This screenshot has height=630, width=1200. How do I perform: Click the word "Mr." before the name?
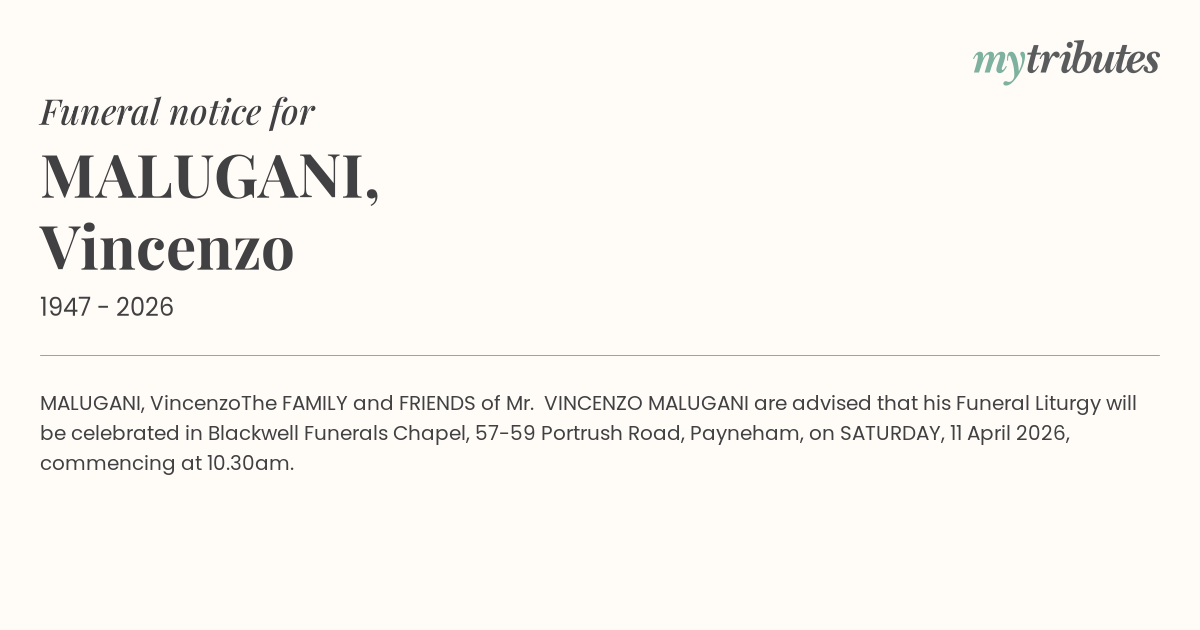coord(520,404)
